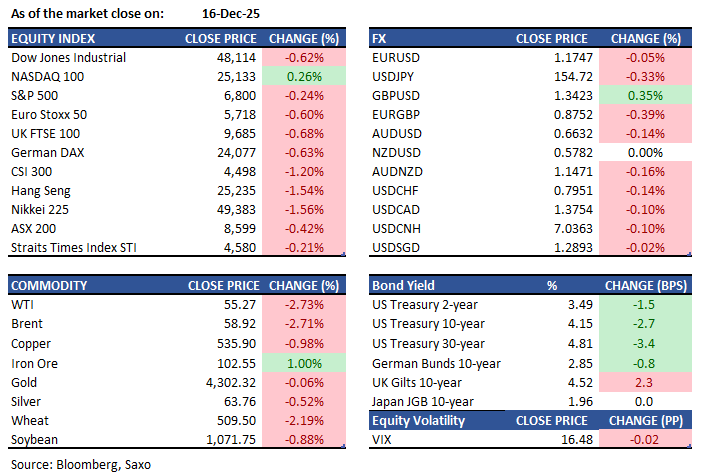The width and height of the screenshot is (702, 475).
Task: Select the S&P 500 close price 6,800
Action: coord(212,95)
